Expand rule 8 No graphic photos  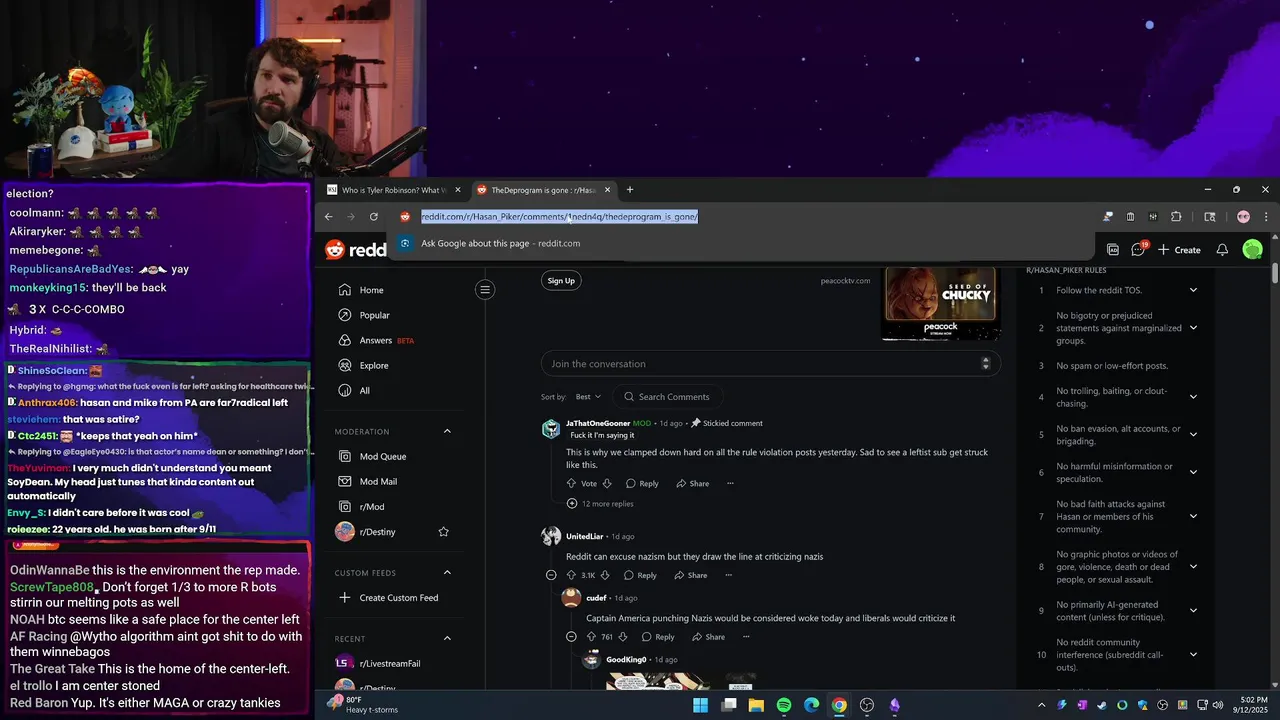1193,567
